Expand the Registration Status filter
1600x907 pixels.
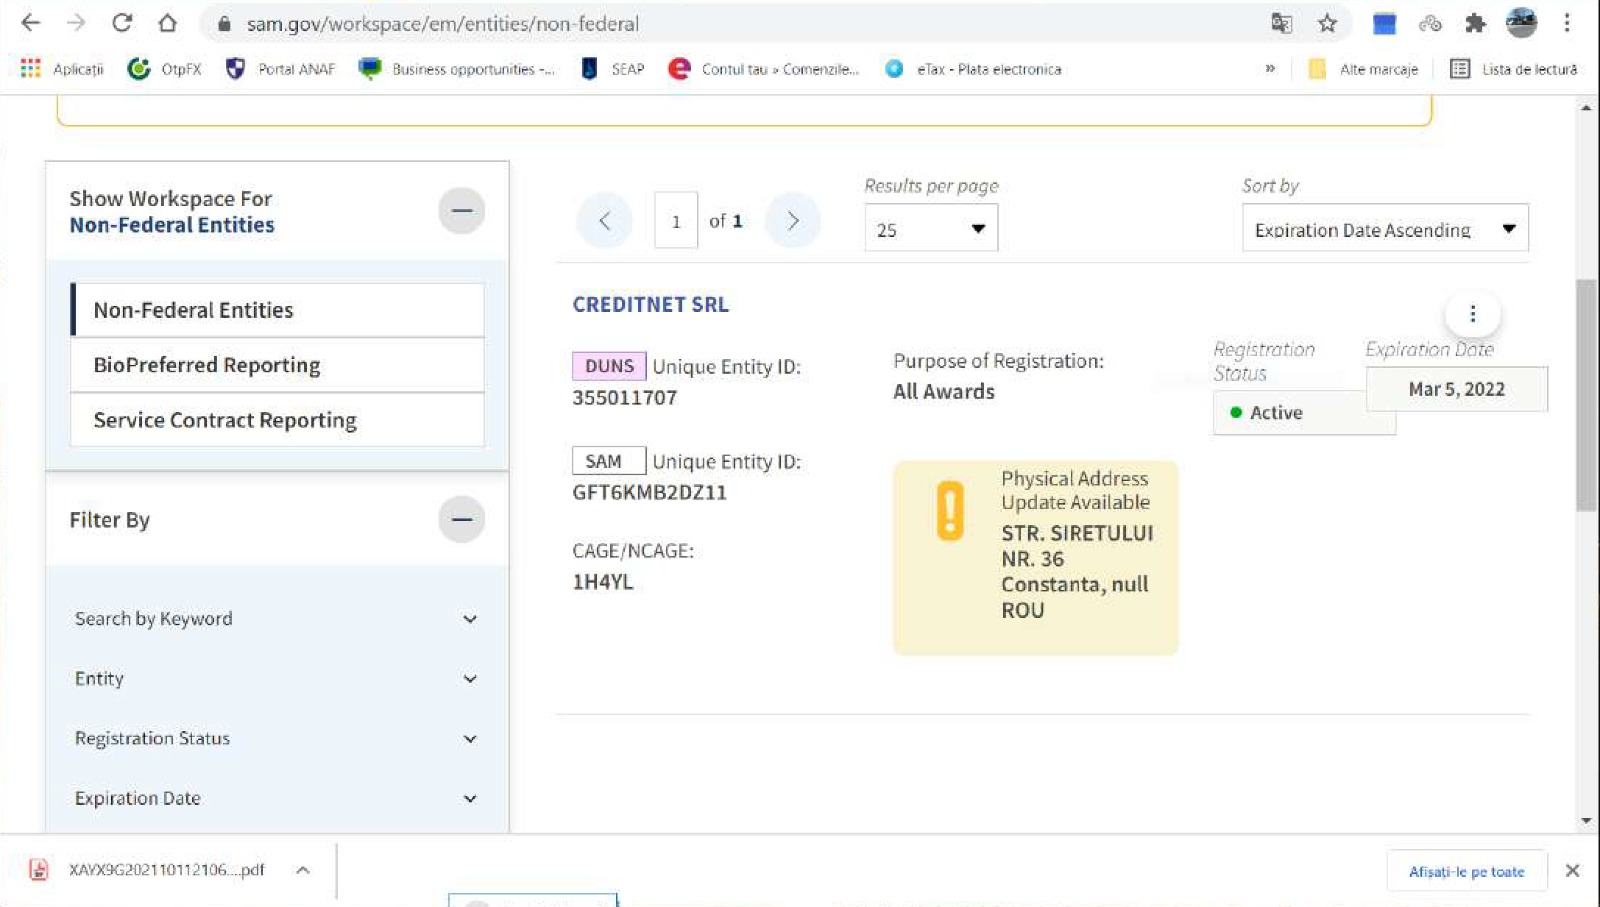(x=276, y=739)
